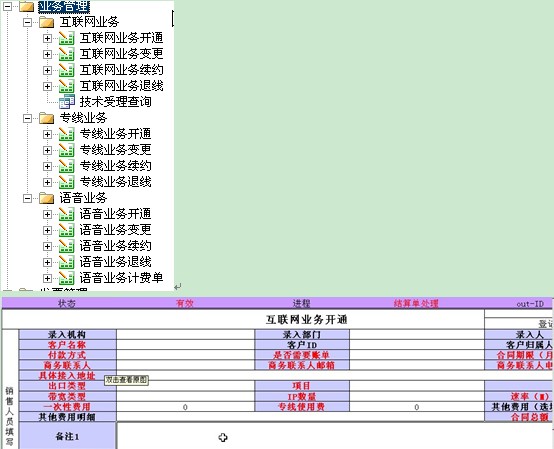Viewport: 554px width, 449px height.
Task: Click the 专线业务开通 form icon
Action: click(66, 134)
